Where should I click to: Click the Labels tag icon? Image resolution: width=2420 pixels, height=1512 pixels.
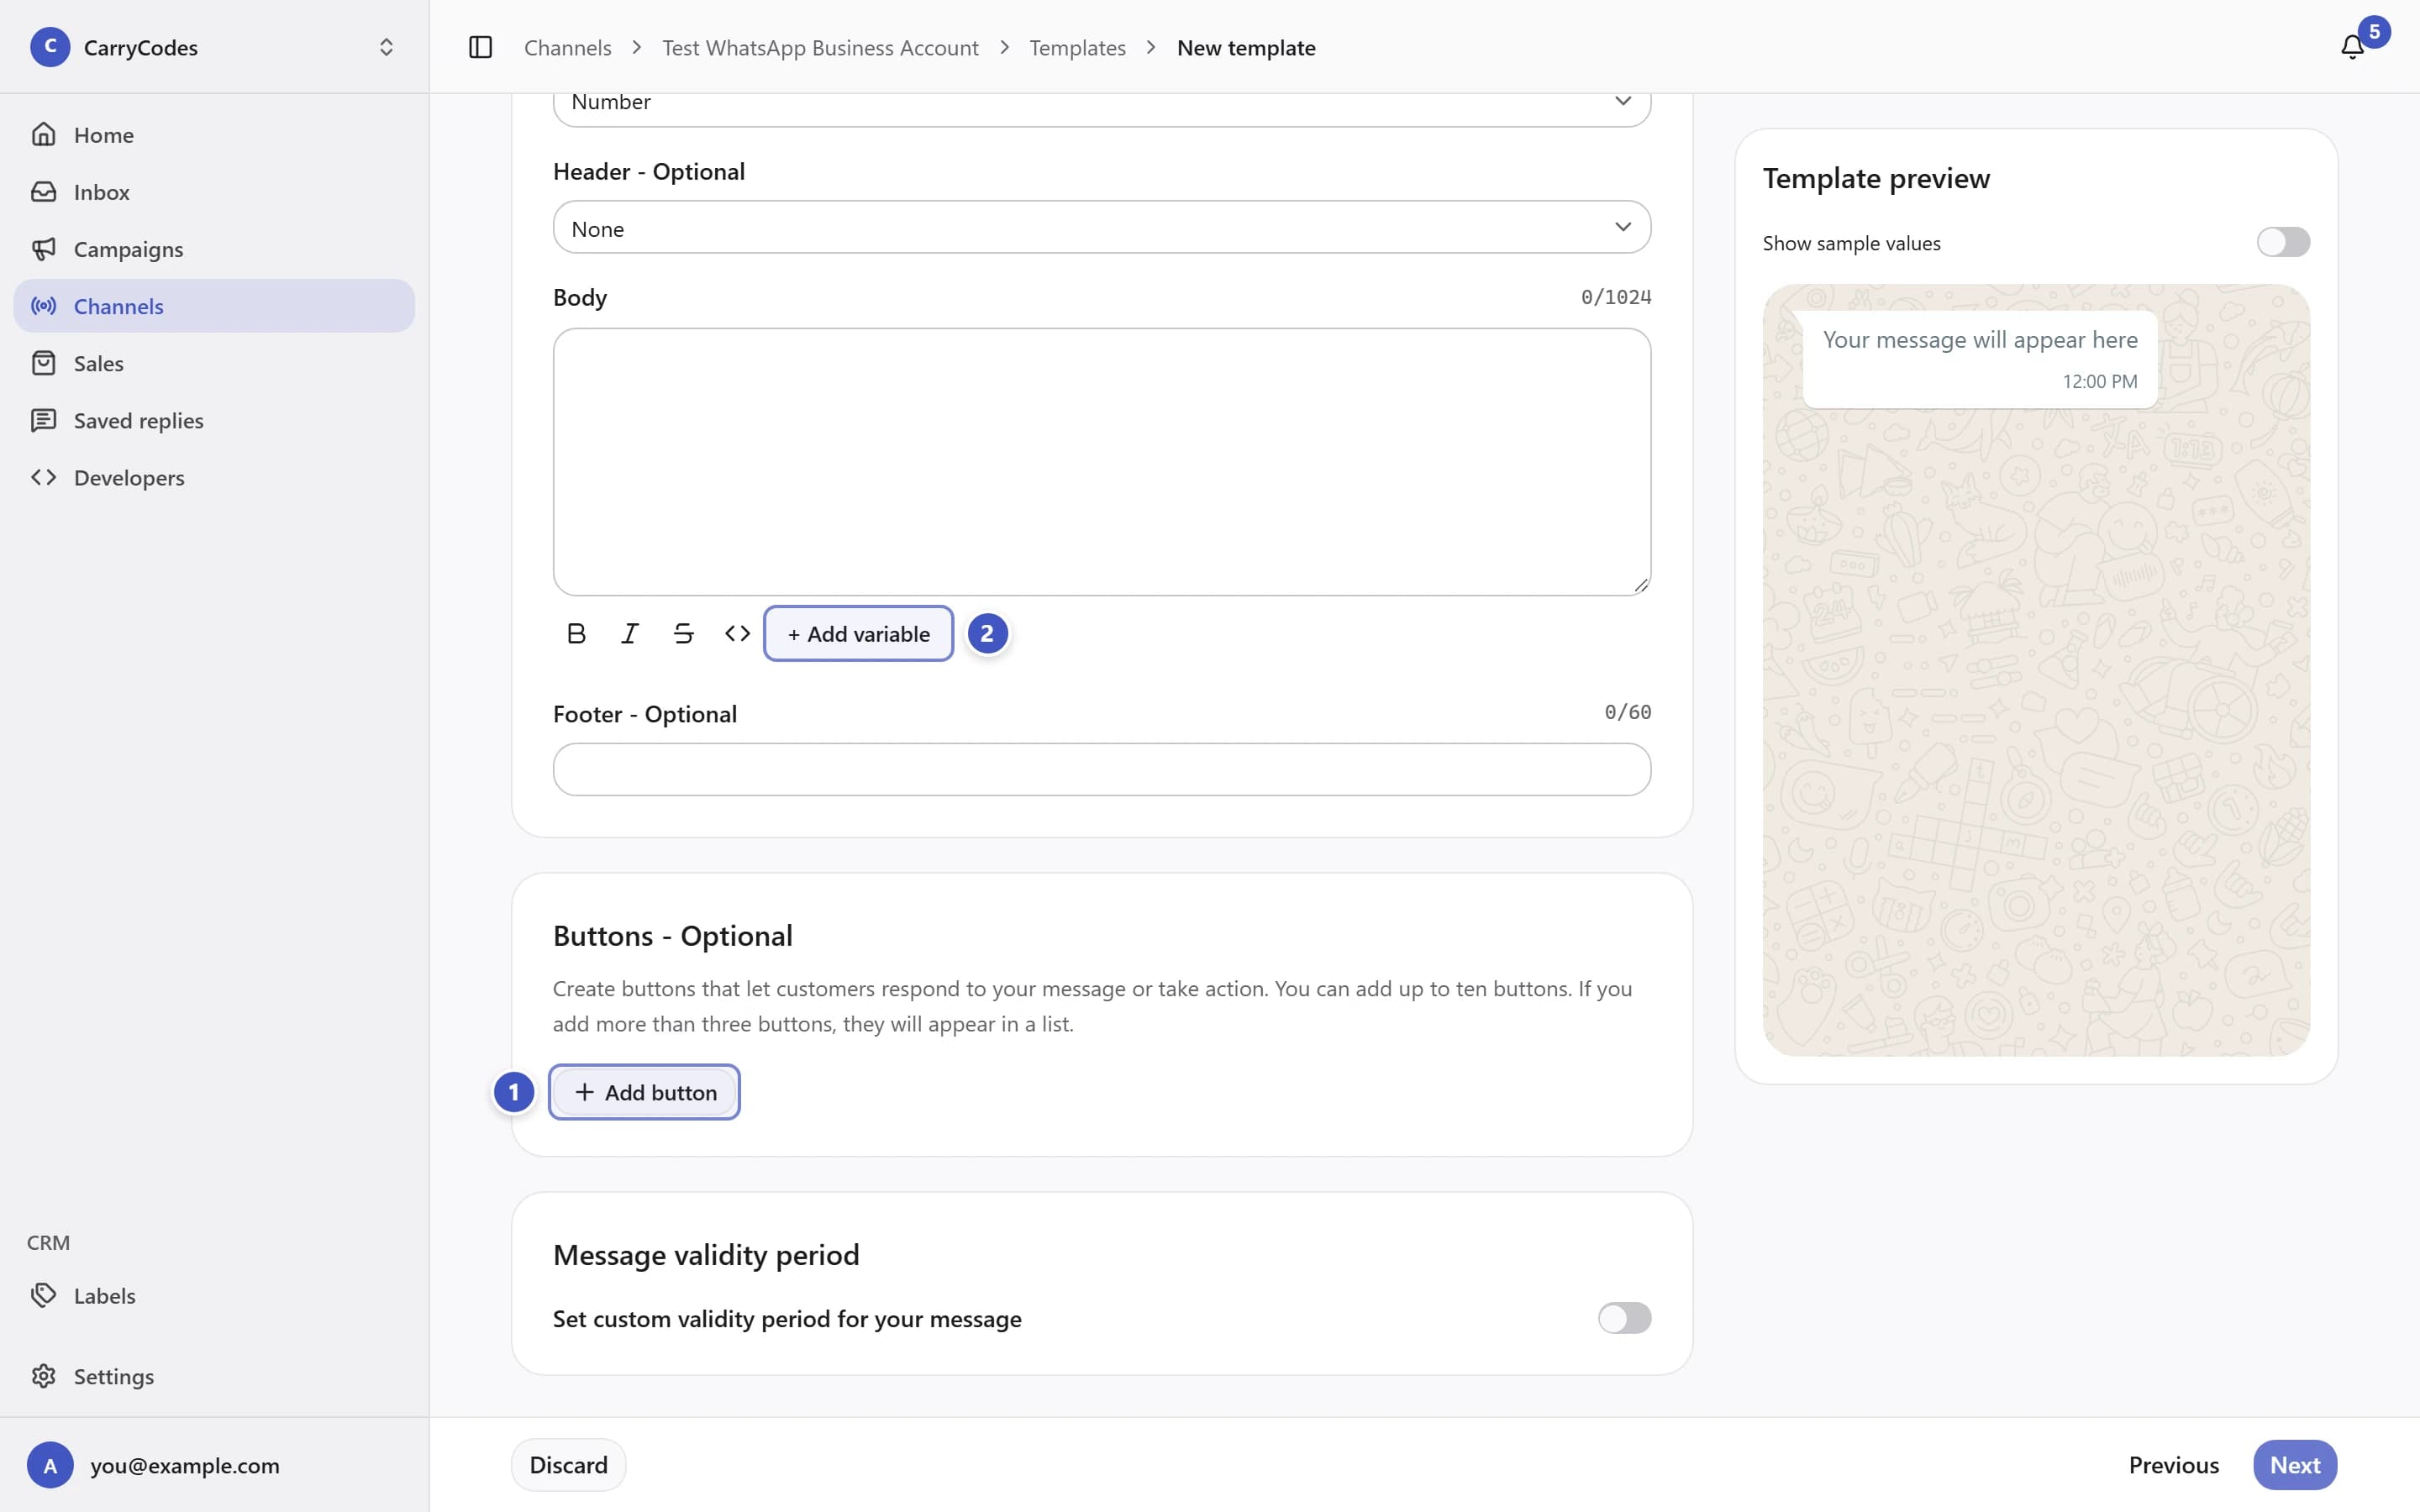click(44, 1295)
